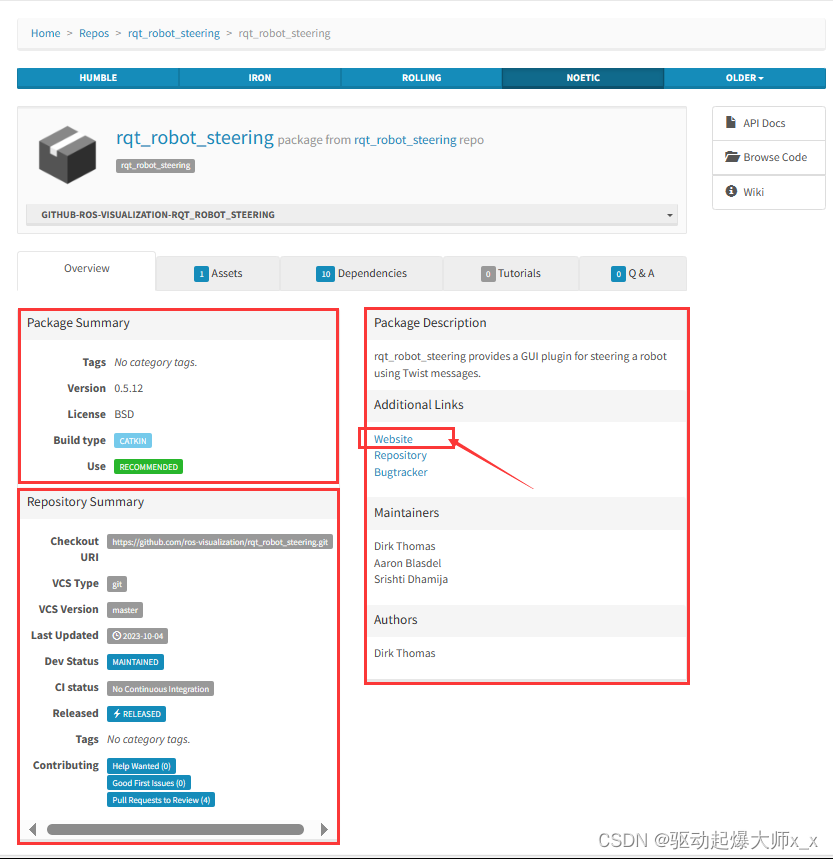Screen dimensions: 833x859
Task: Open the Website link
Action: click(x=393, y=439)
